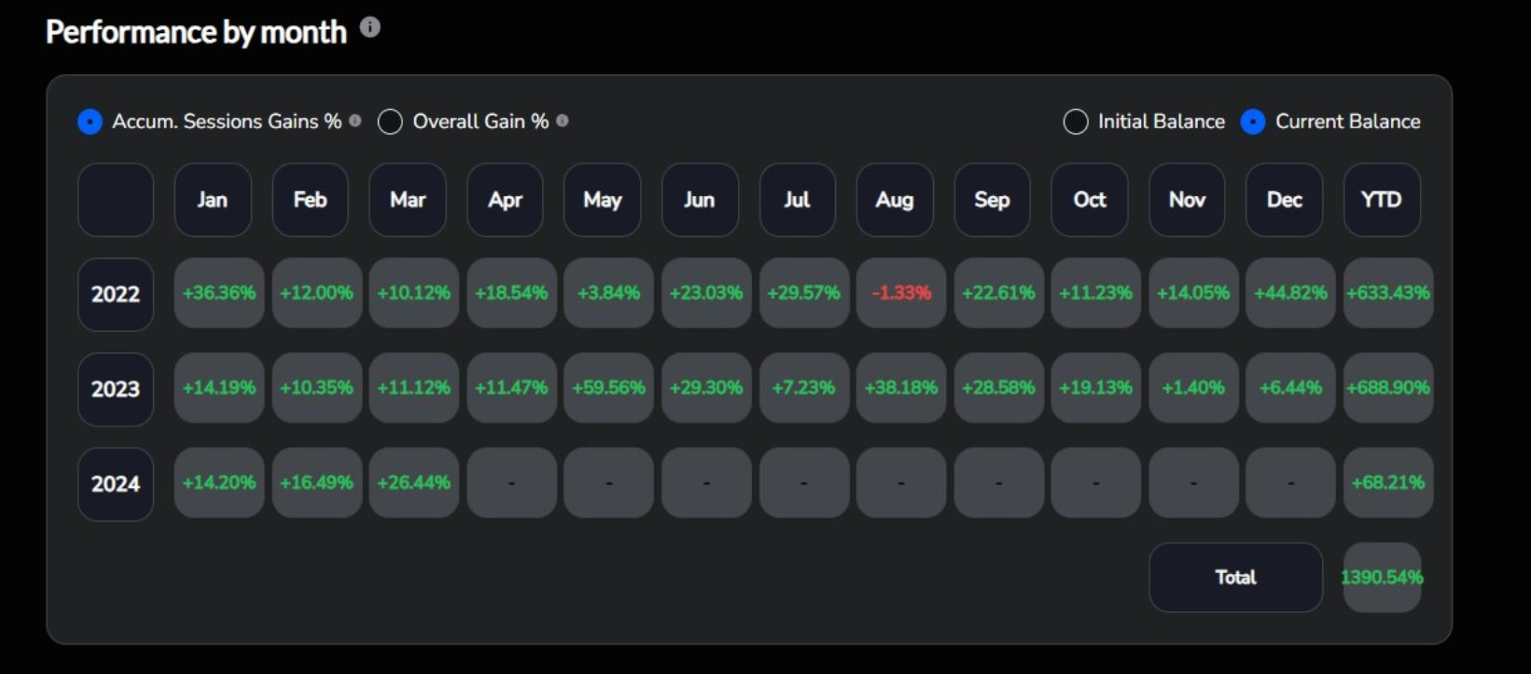Click the +59.56% May 2023 cell
Image resolution: width=1531 pixels, height=674 pixels.
pos(608,387)
